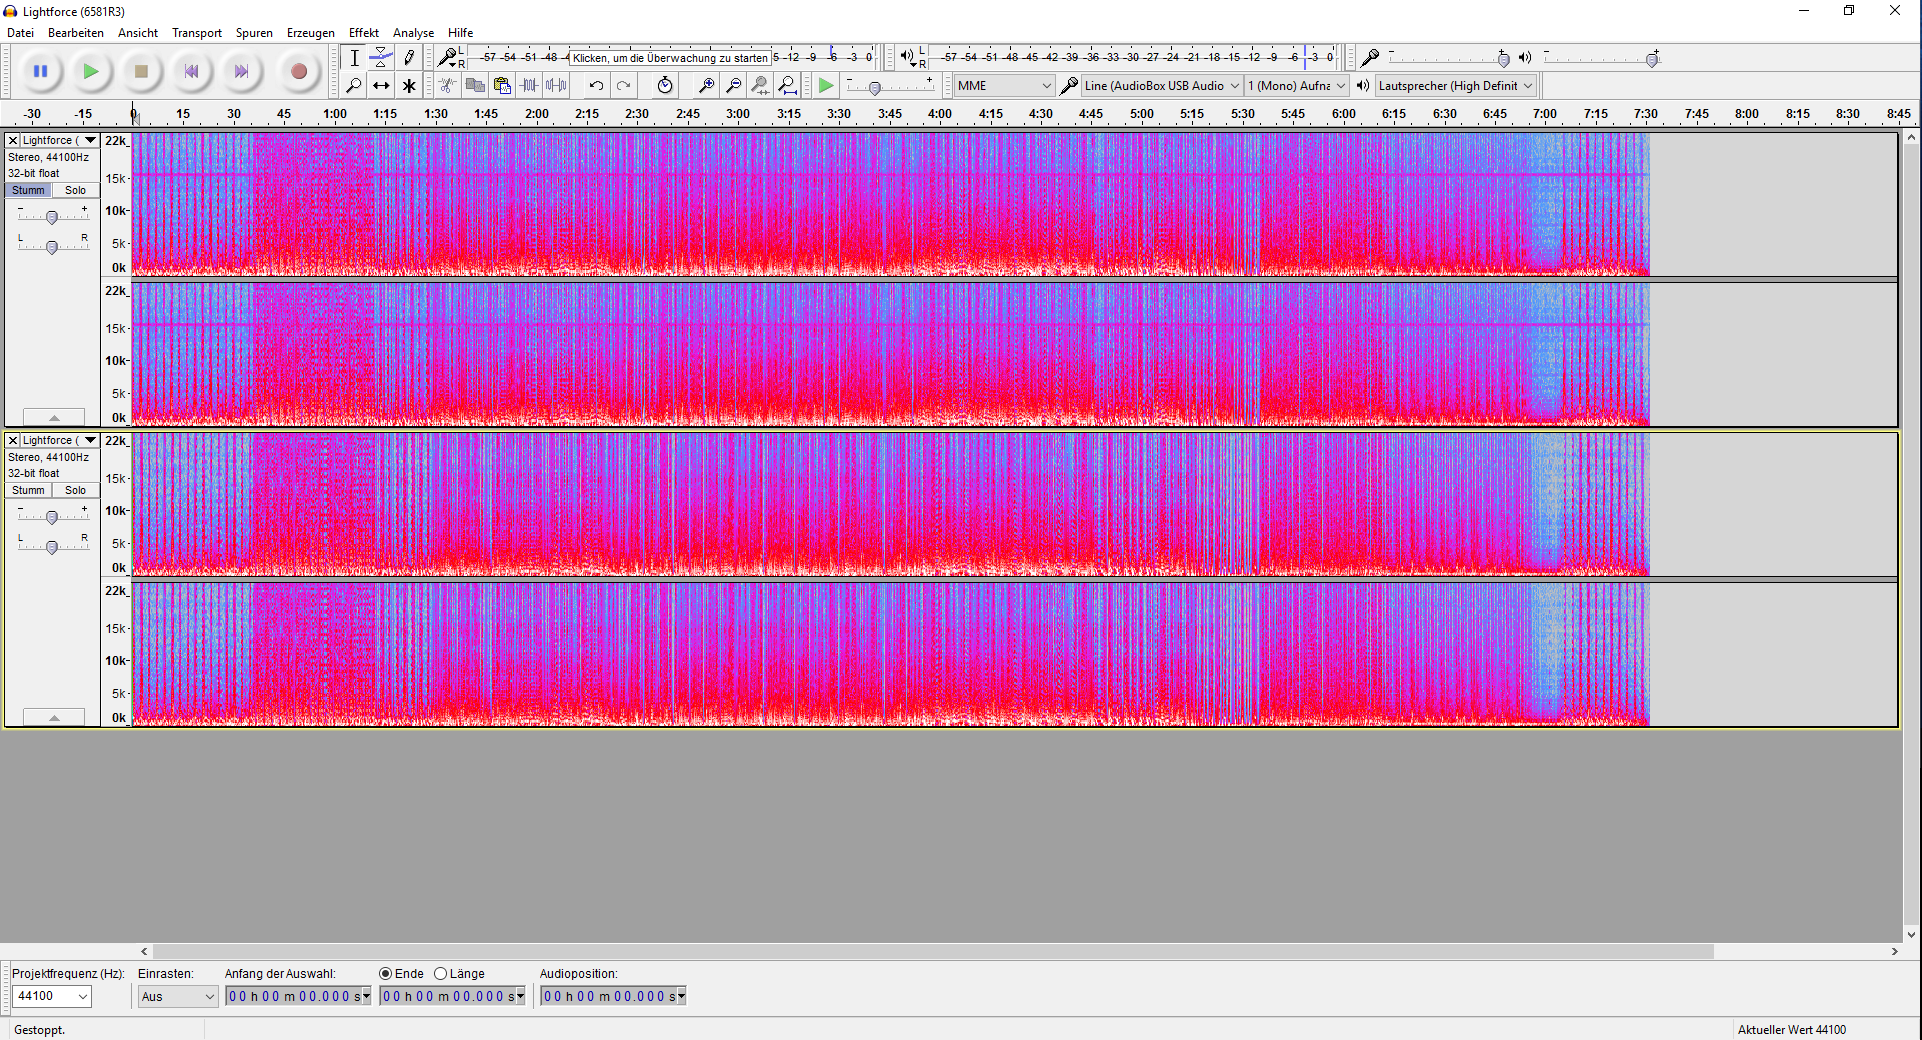This screenshot has height=1040, width=1922.
Task: Click the playback speed slider
Action: point(890,86)
